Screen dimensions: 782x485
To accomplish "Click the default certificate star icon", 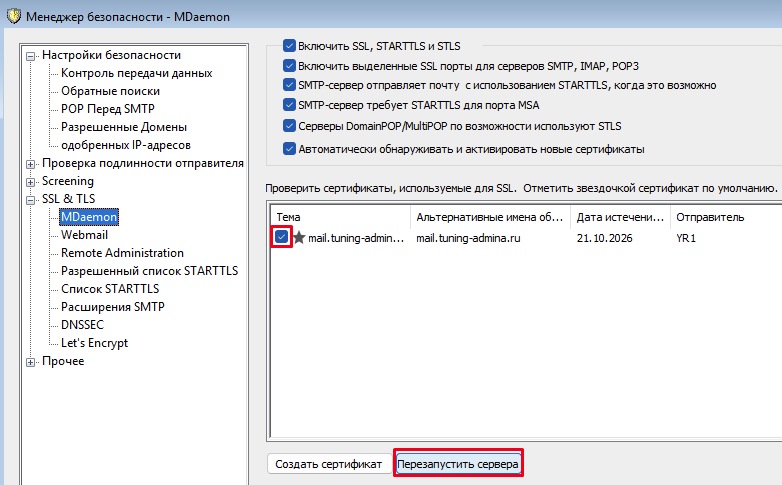I will [x=299, y=238].
